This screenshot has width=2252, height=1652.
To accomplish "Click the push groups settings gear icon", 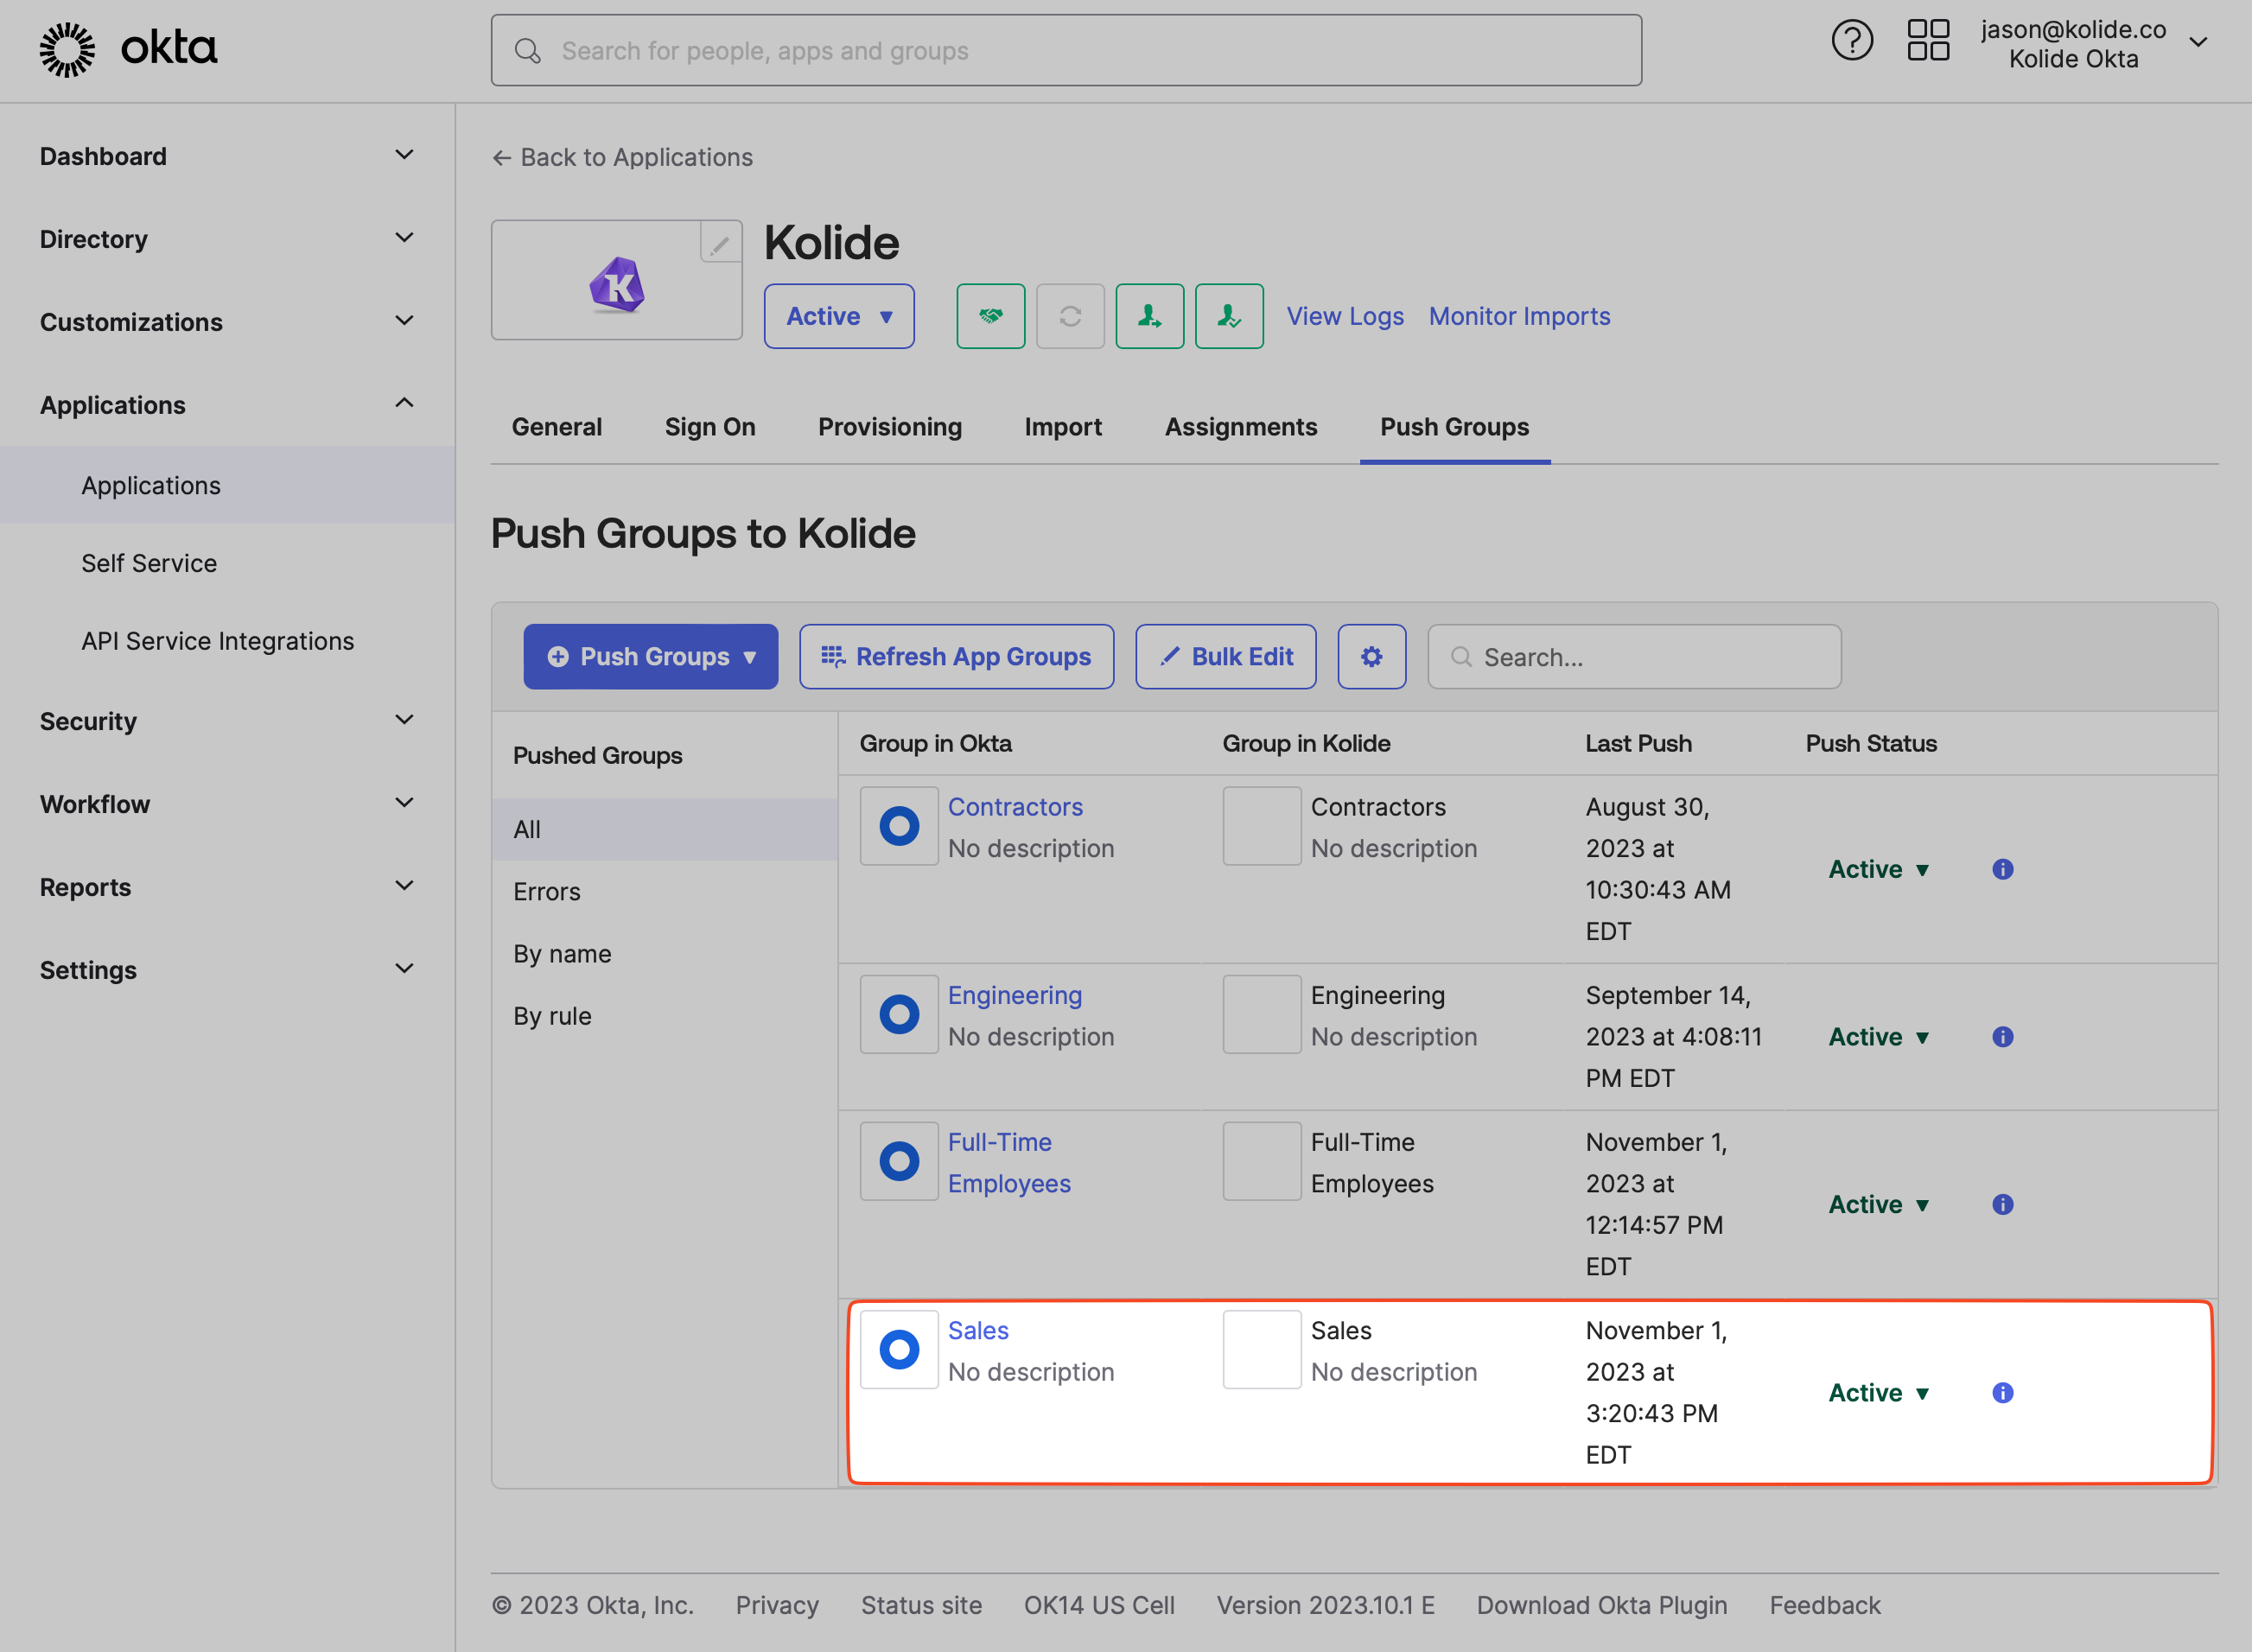I will point(1371,657).
